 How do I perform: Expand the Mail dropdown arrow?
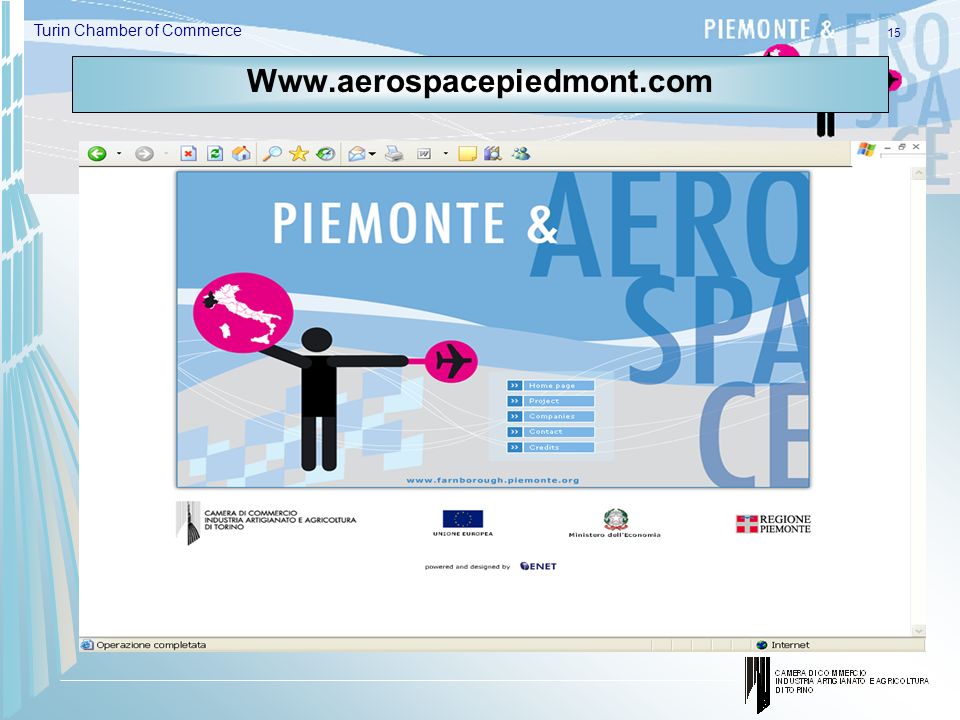click(372, 154)
